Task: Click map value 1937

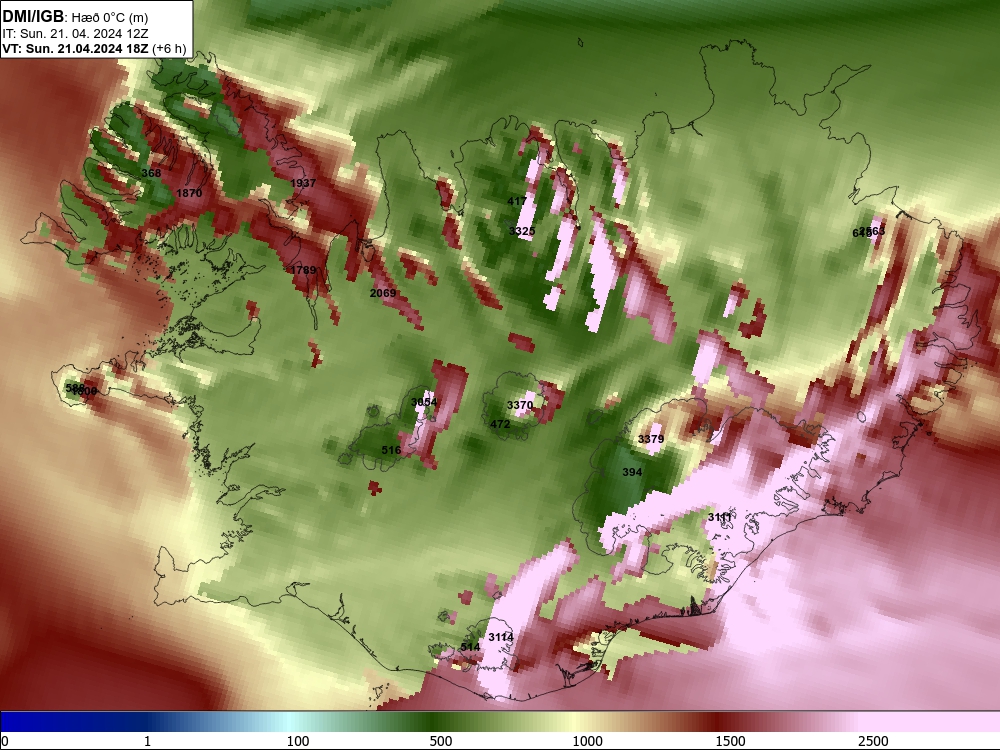Action: [x=303, y=183]
